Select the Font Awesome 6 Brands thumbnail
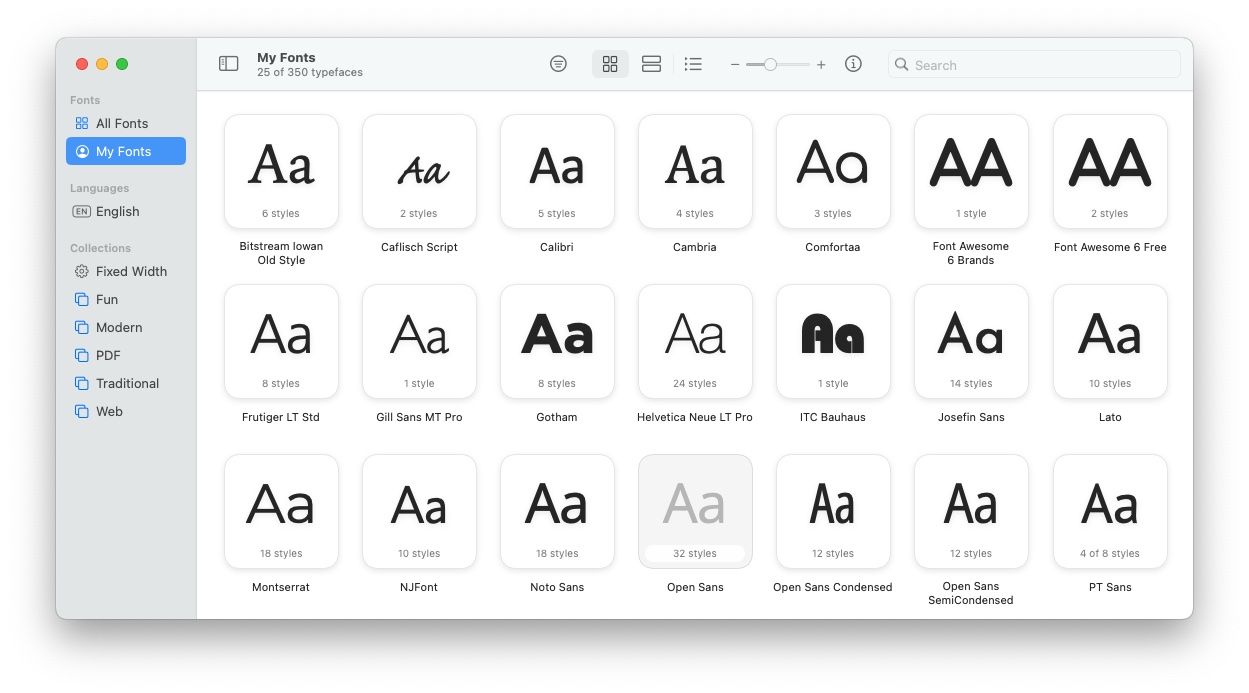 pyautogui.click(x=971, y=171)
